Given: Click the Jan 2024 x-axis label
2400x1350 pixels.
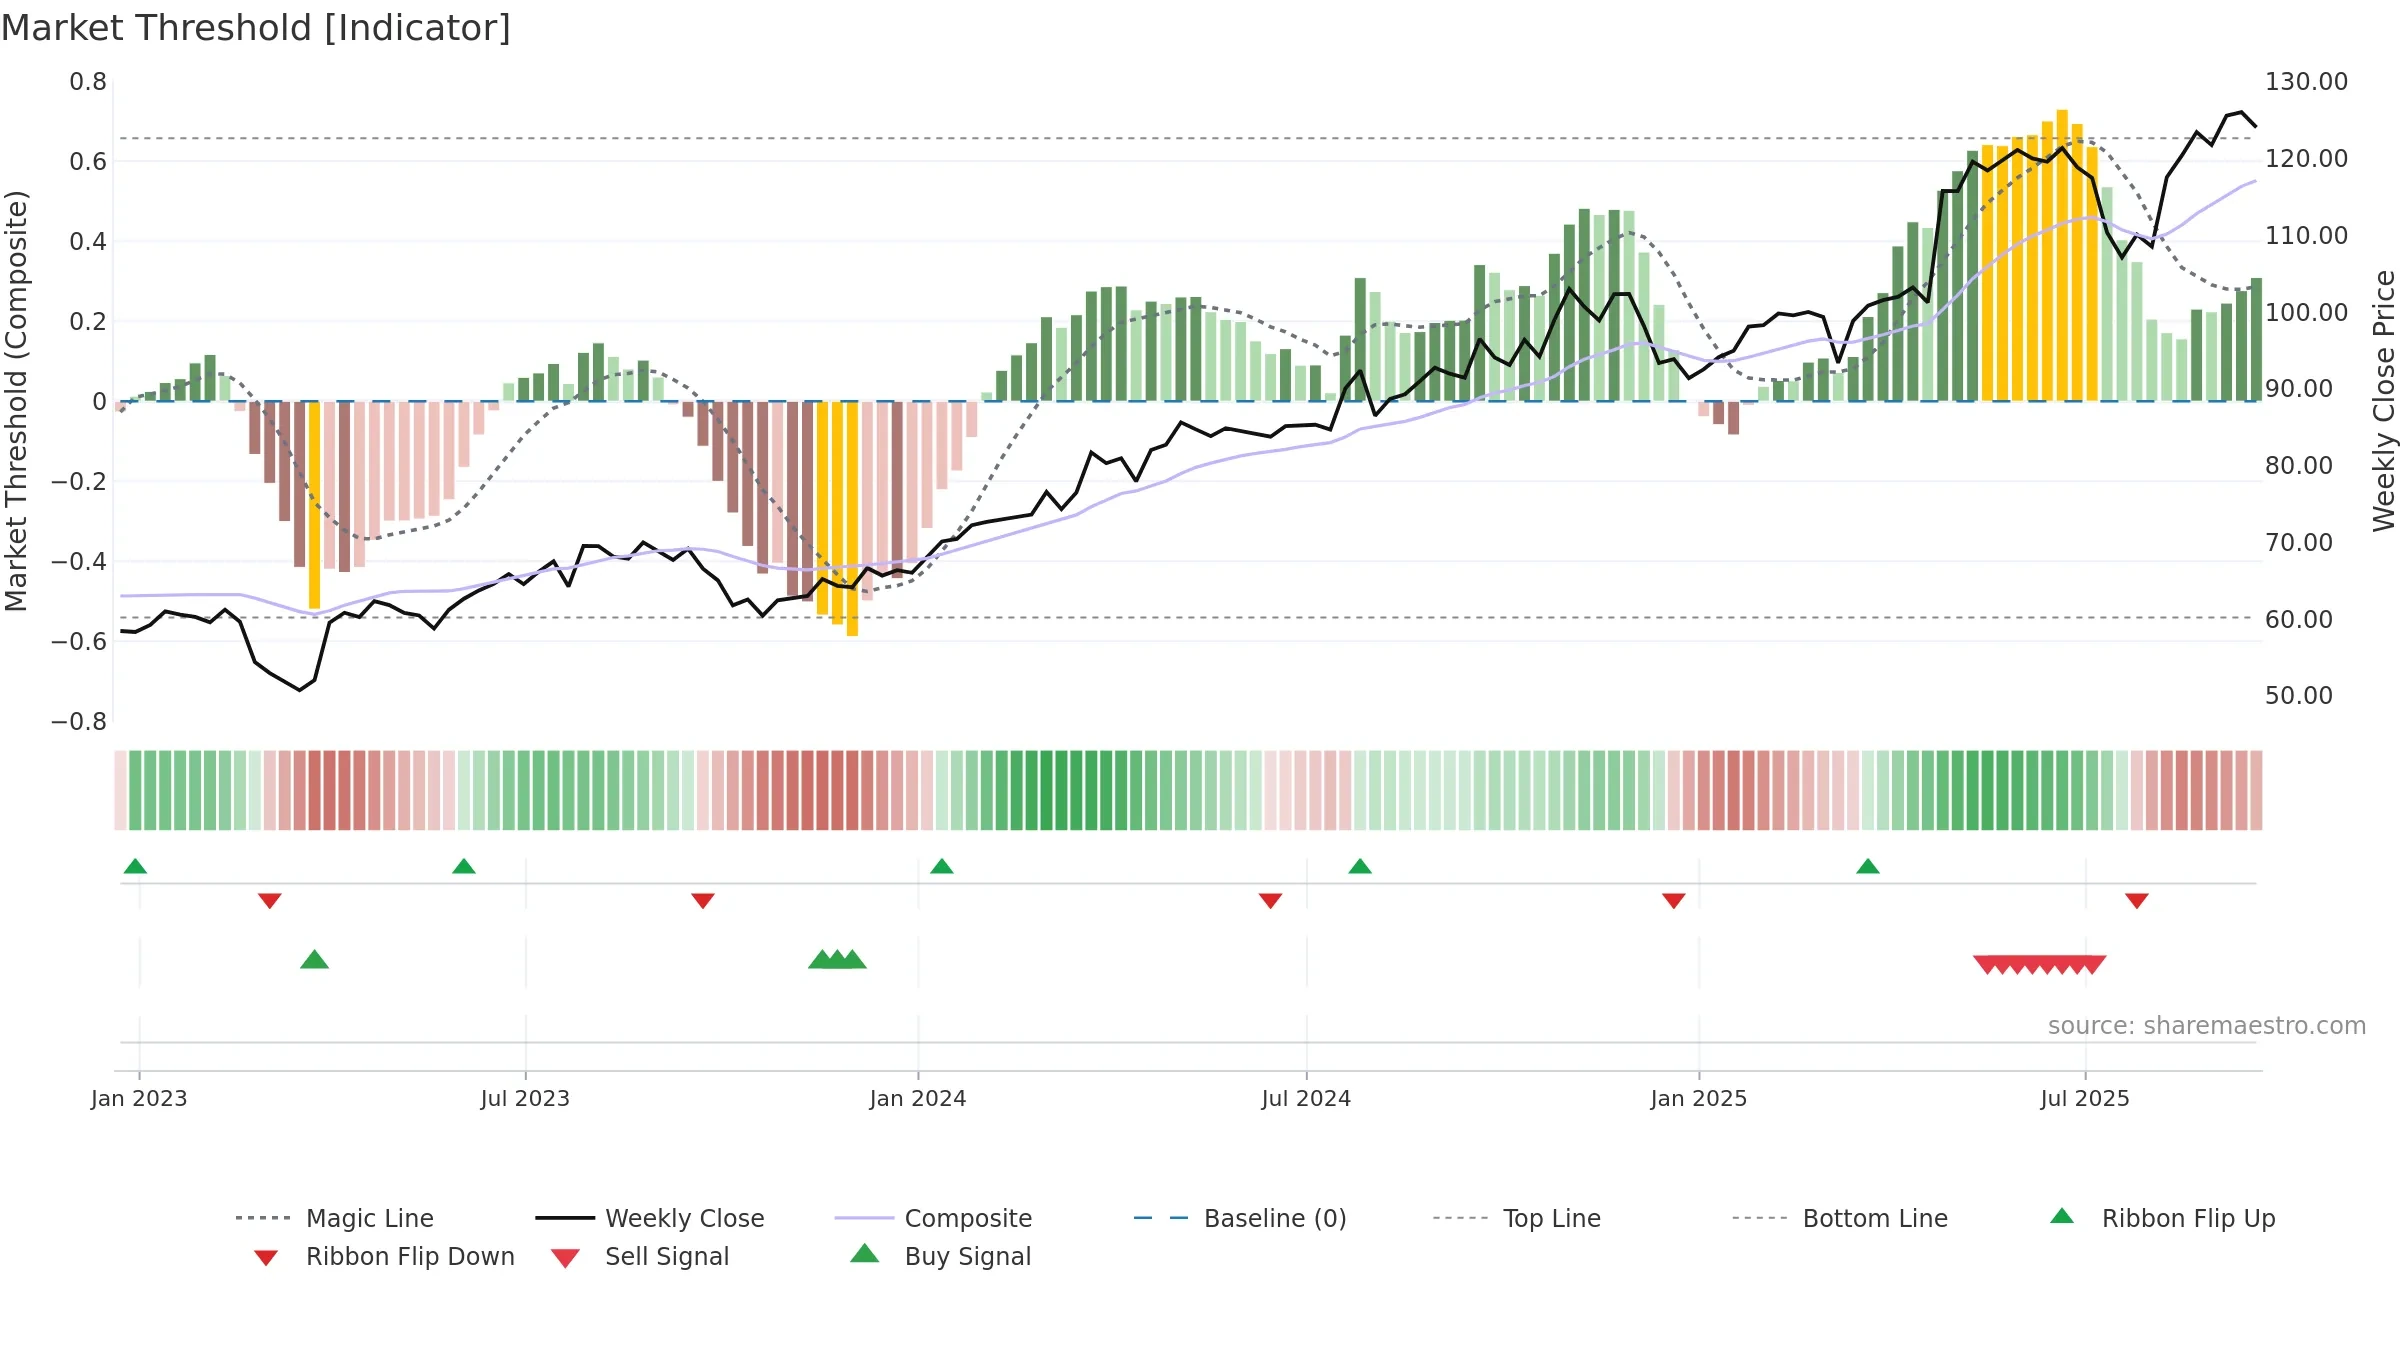Looking at the screenshot, I should [918, 1098].
